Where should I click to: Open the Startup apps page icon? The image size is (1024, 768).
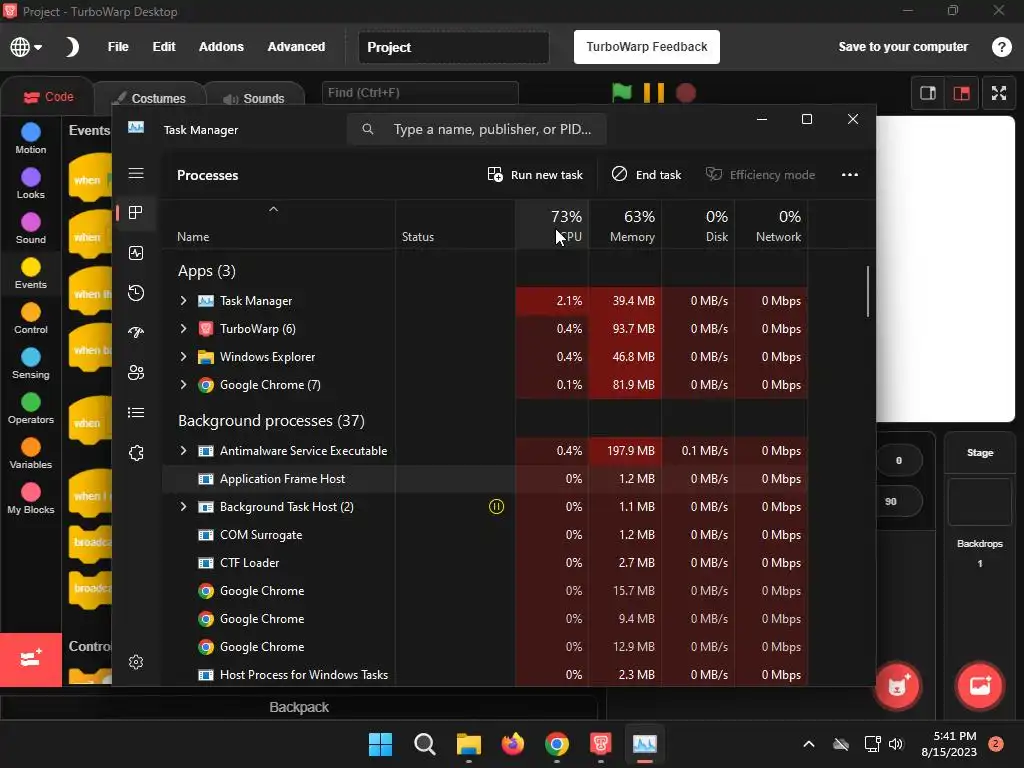[x=136, y=332]
